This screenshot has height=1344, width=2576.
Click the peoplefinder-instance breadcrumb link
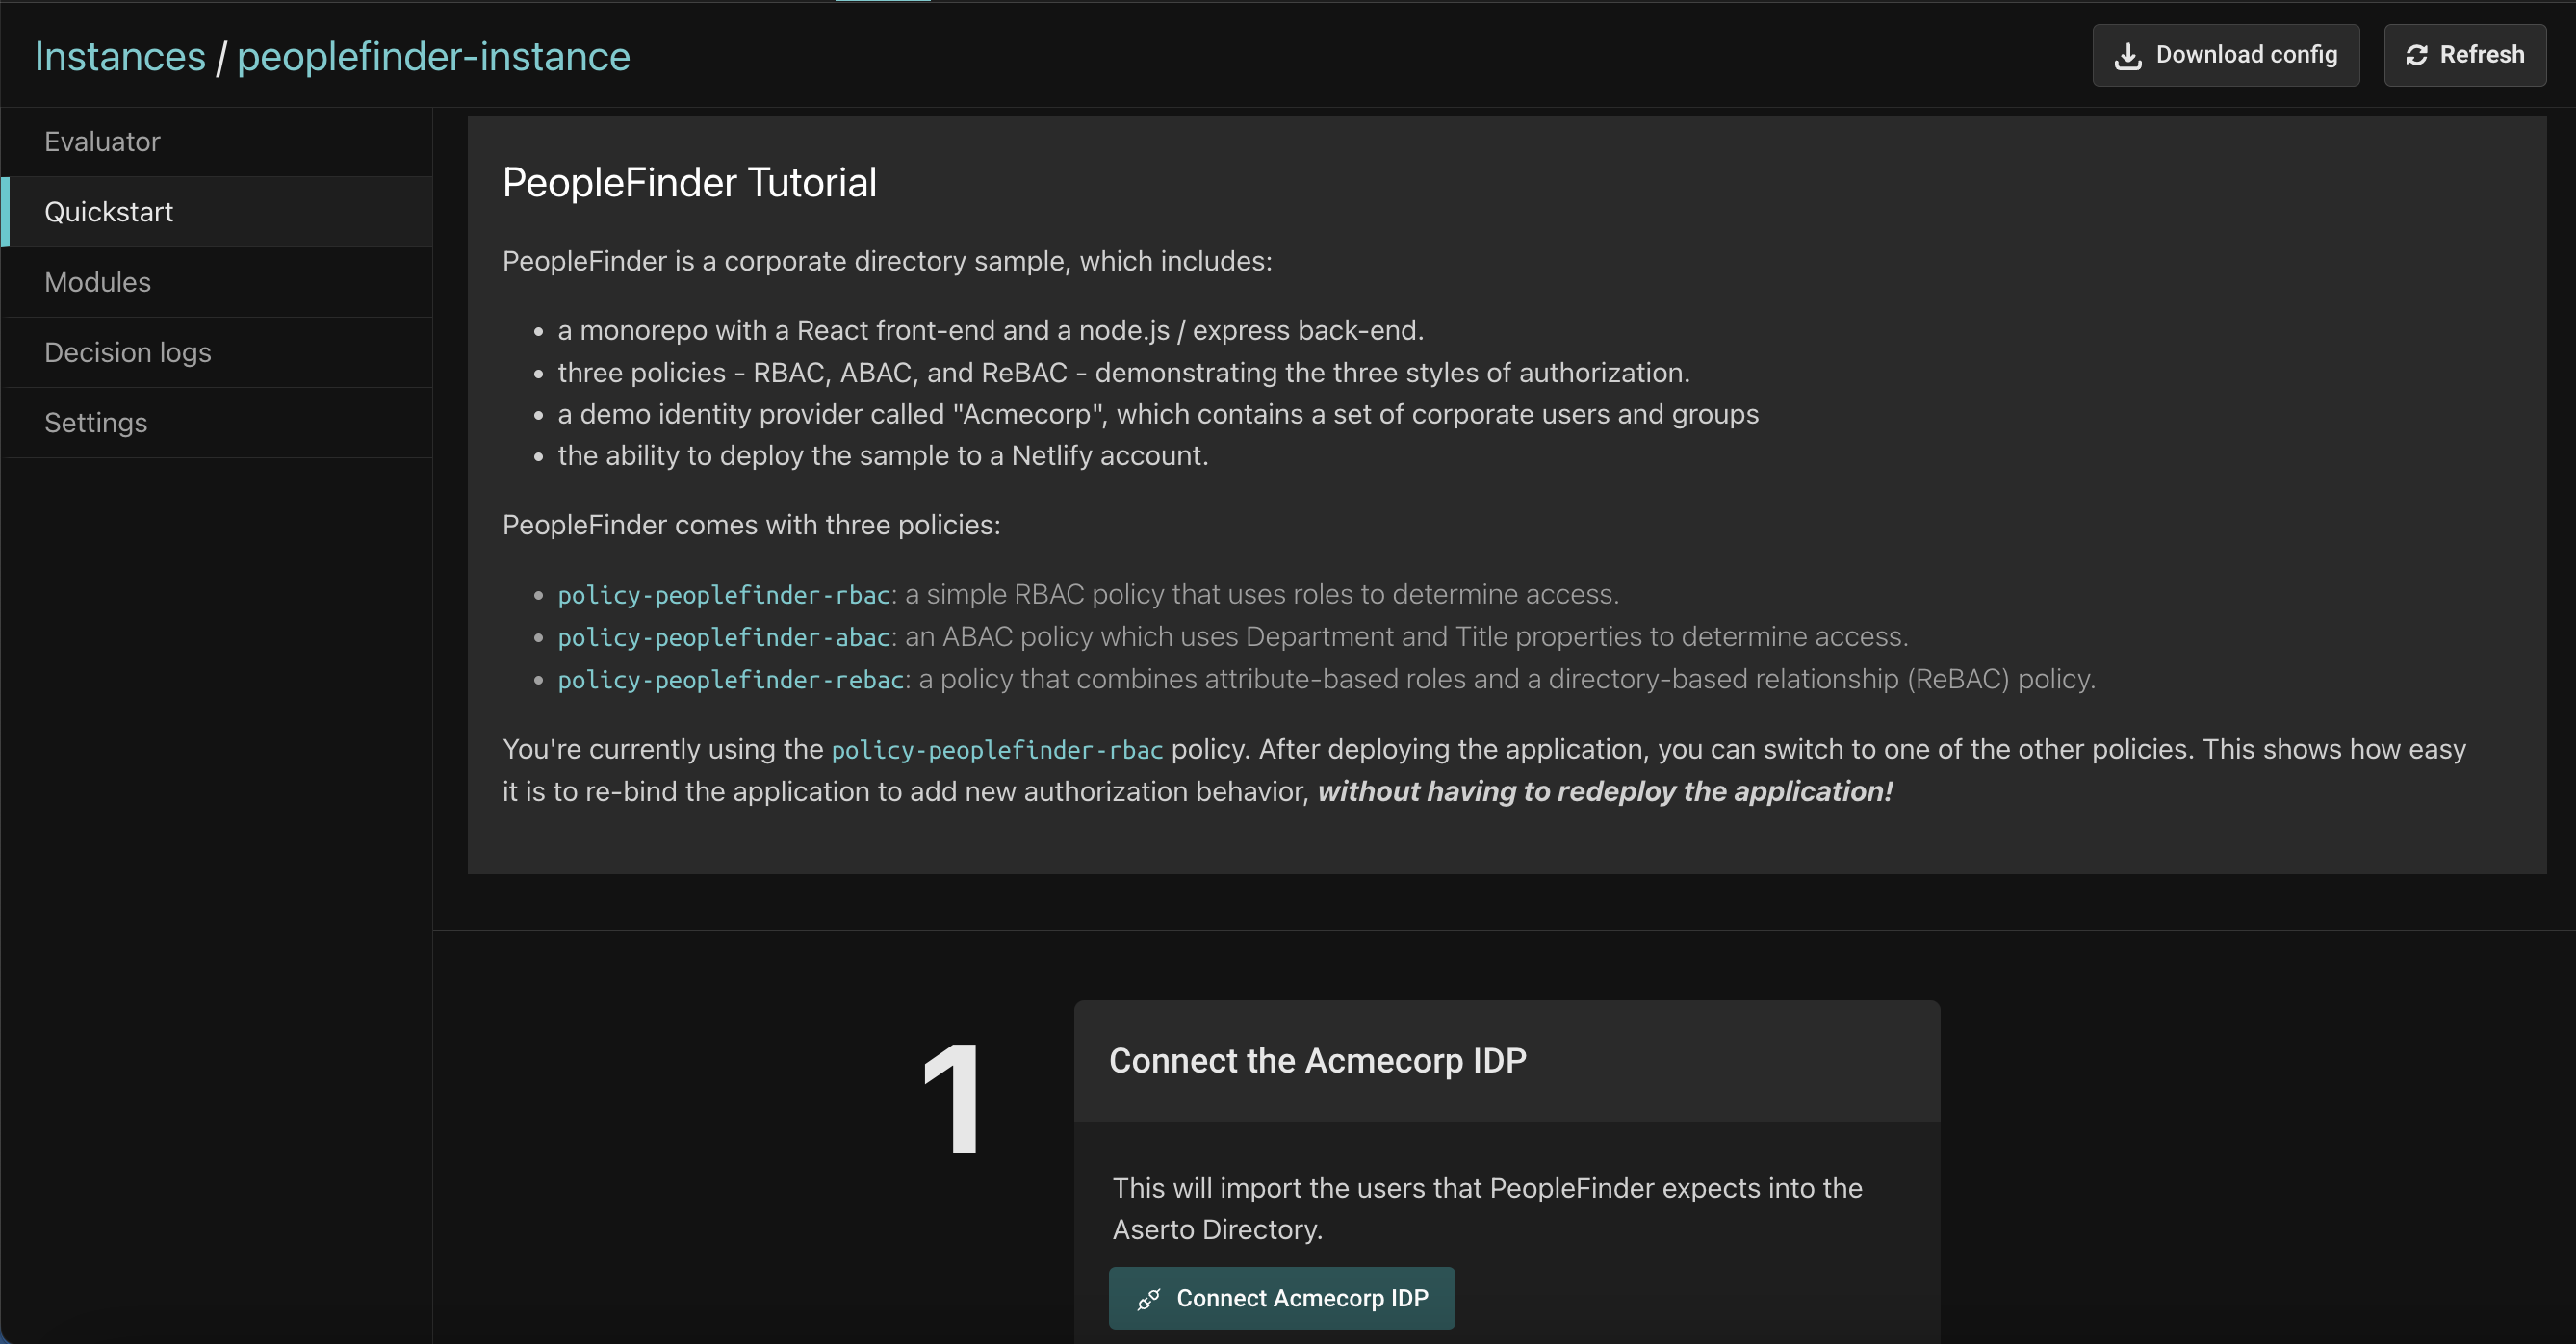pos(433,57)
